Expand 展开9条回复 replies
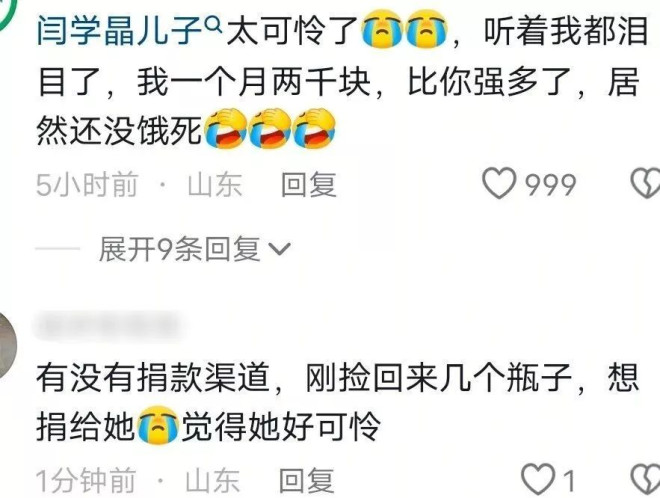The width and height of the screenshot is (660, 498). click(195, 249)
